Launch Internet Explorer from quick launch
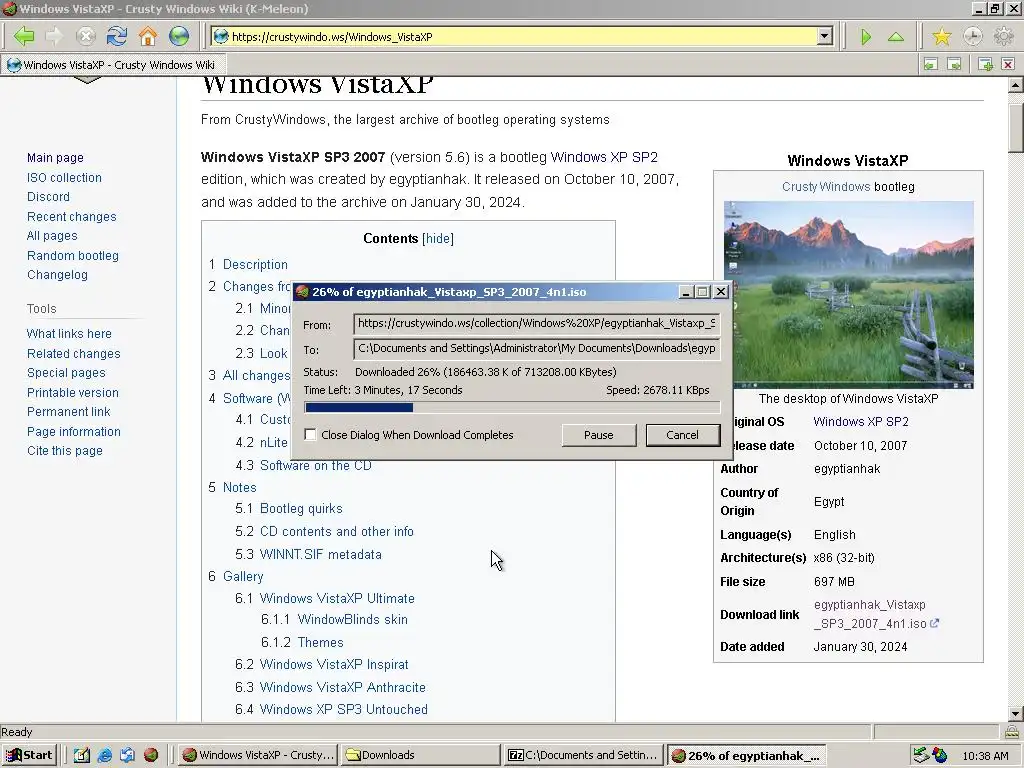 (x=104, y=755)
